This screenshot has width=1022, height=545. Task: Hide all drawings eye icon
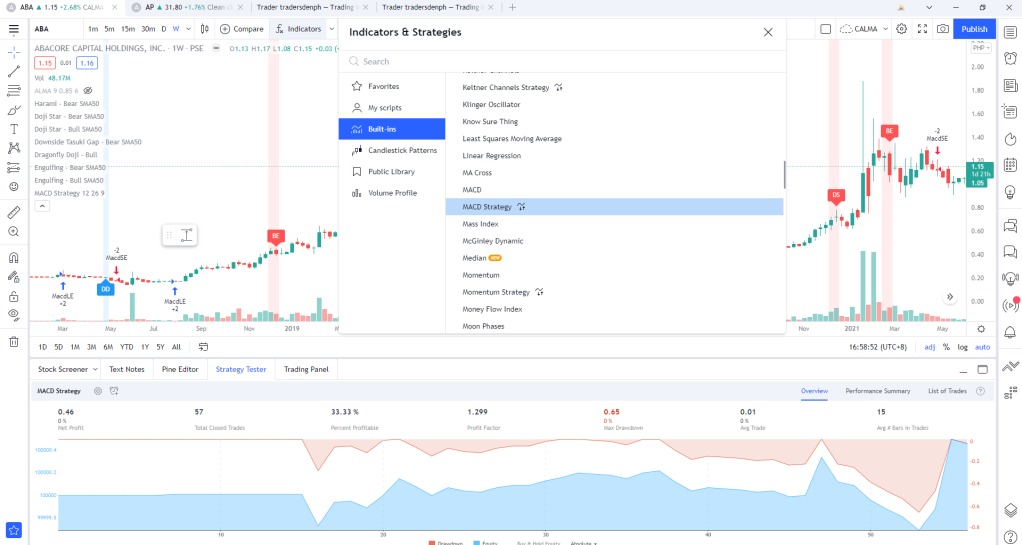(x=14, y=316)
